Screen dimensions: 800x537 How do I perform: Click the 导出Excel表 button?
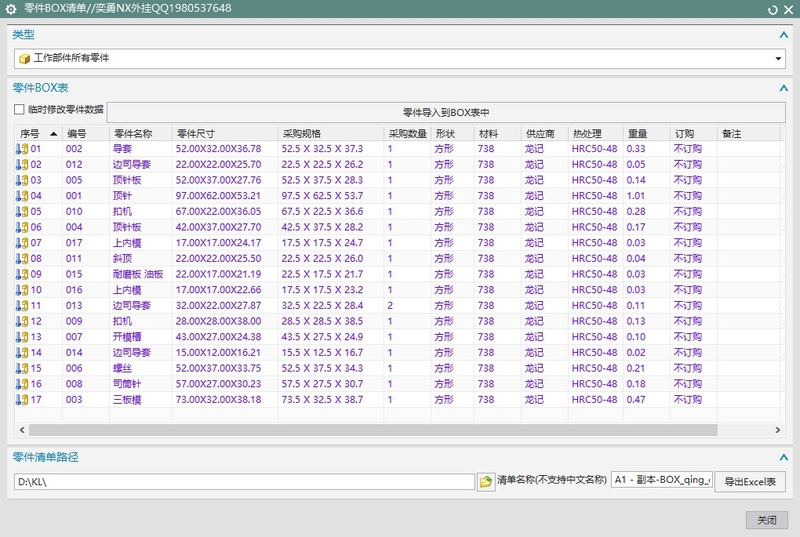750,481
